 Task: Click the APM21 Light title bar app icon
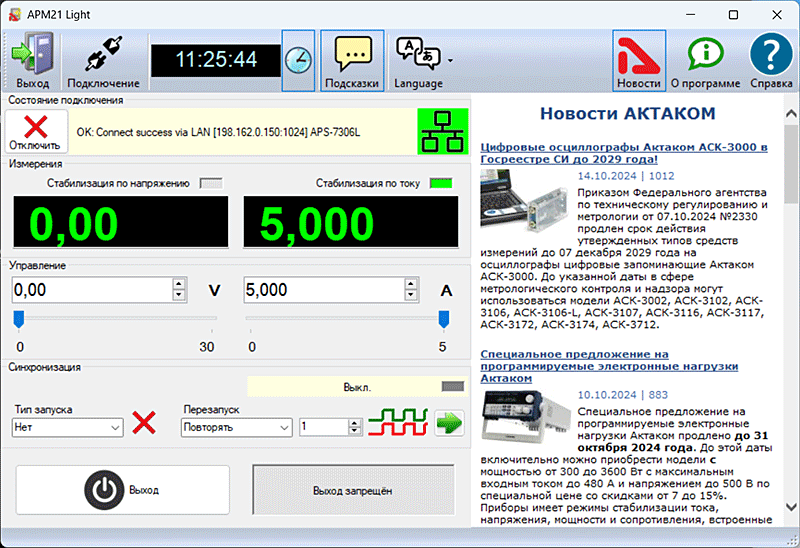click(15, 15)
